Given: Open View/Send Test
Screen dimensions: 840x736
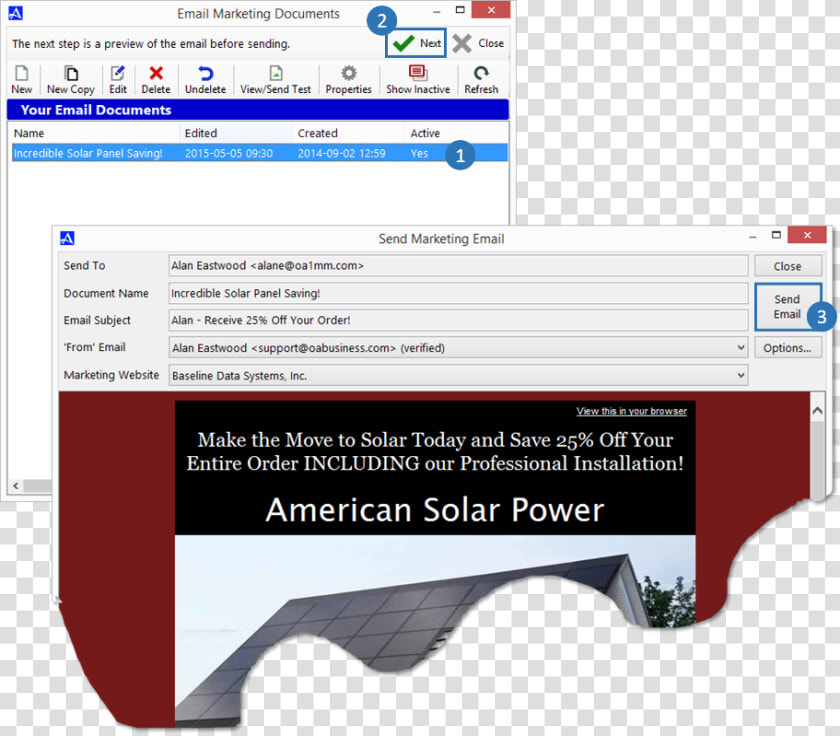Looking at the screenshot, I should [x=275, y=80].
